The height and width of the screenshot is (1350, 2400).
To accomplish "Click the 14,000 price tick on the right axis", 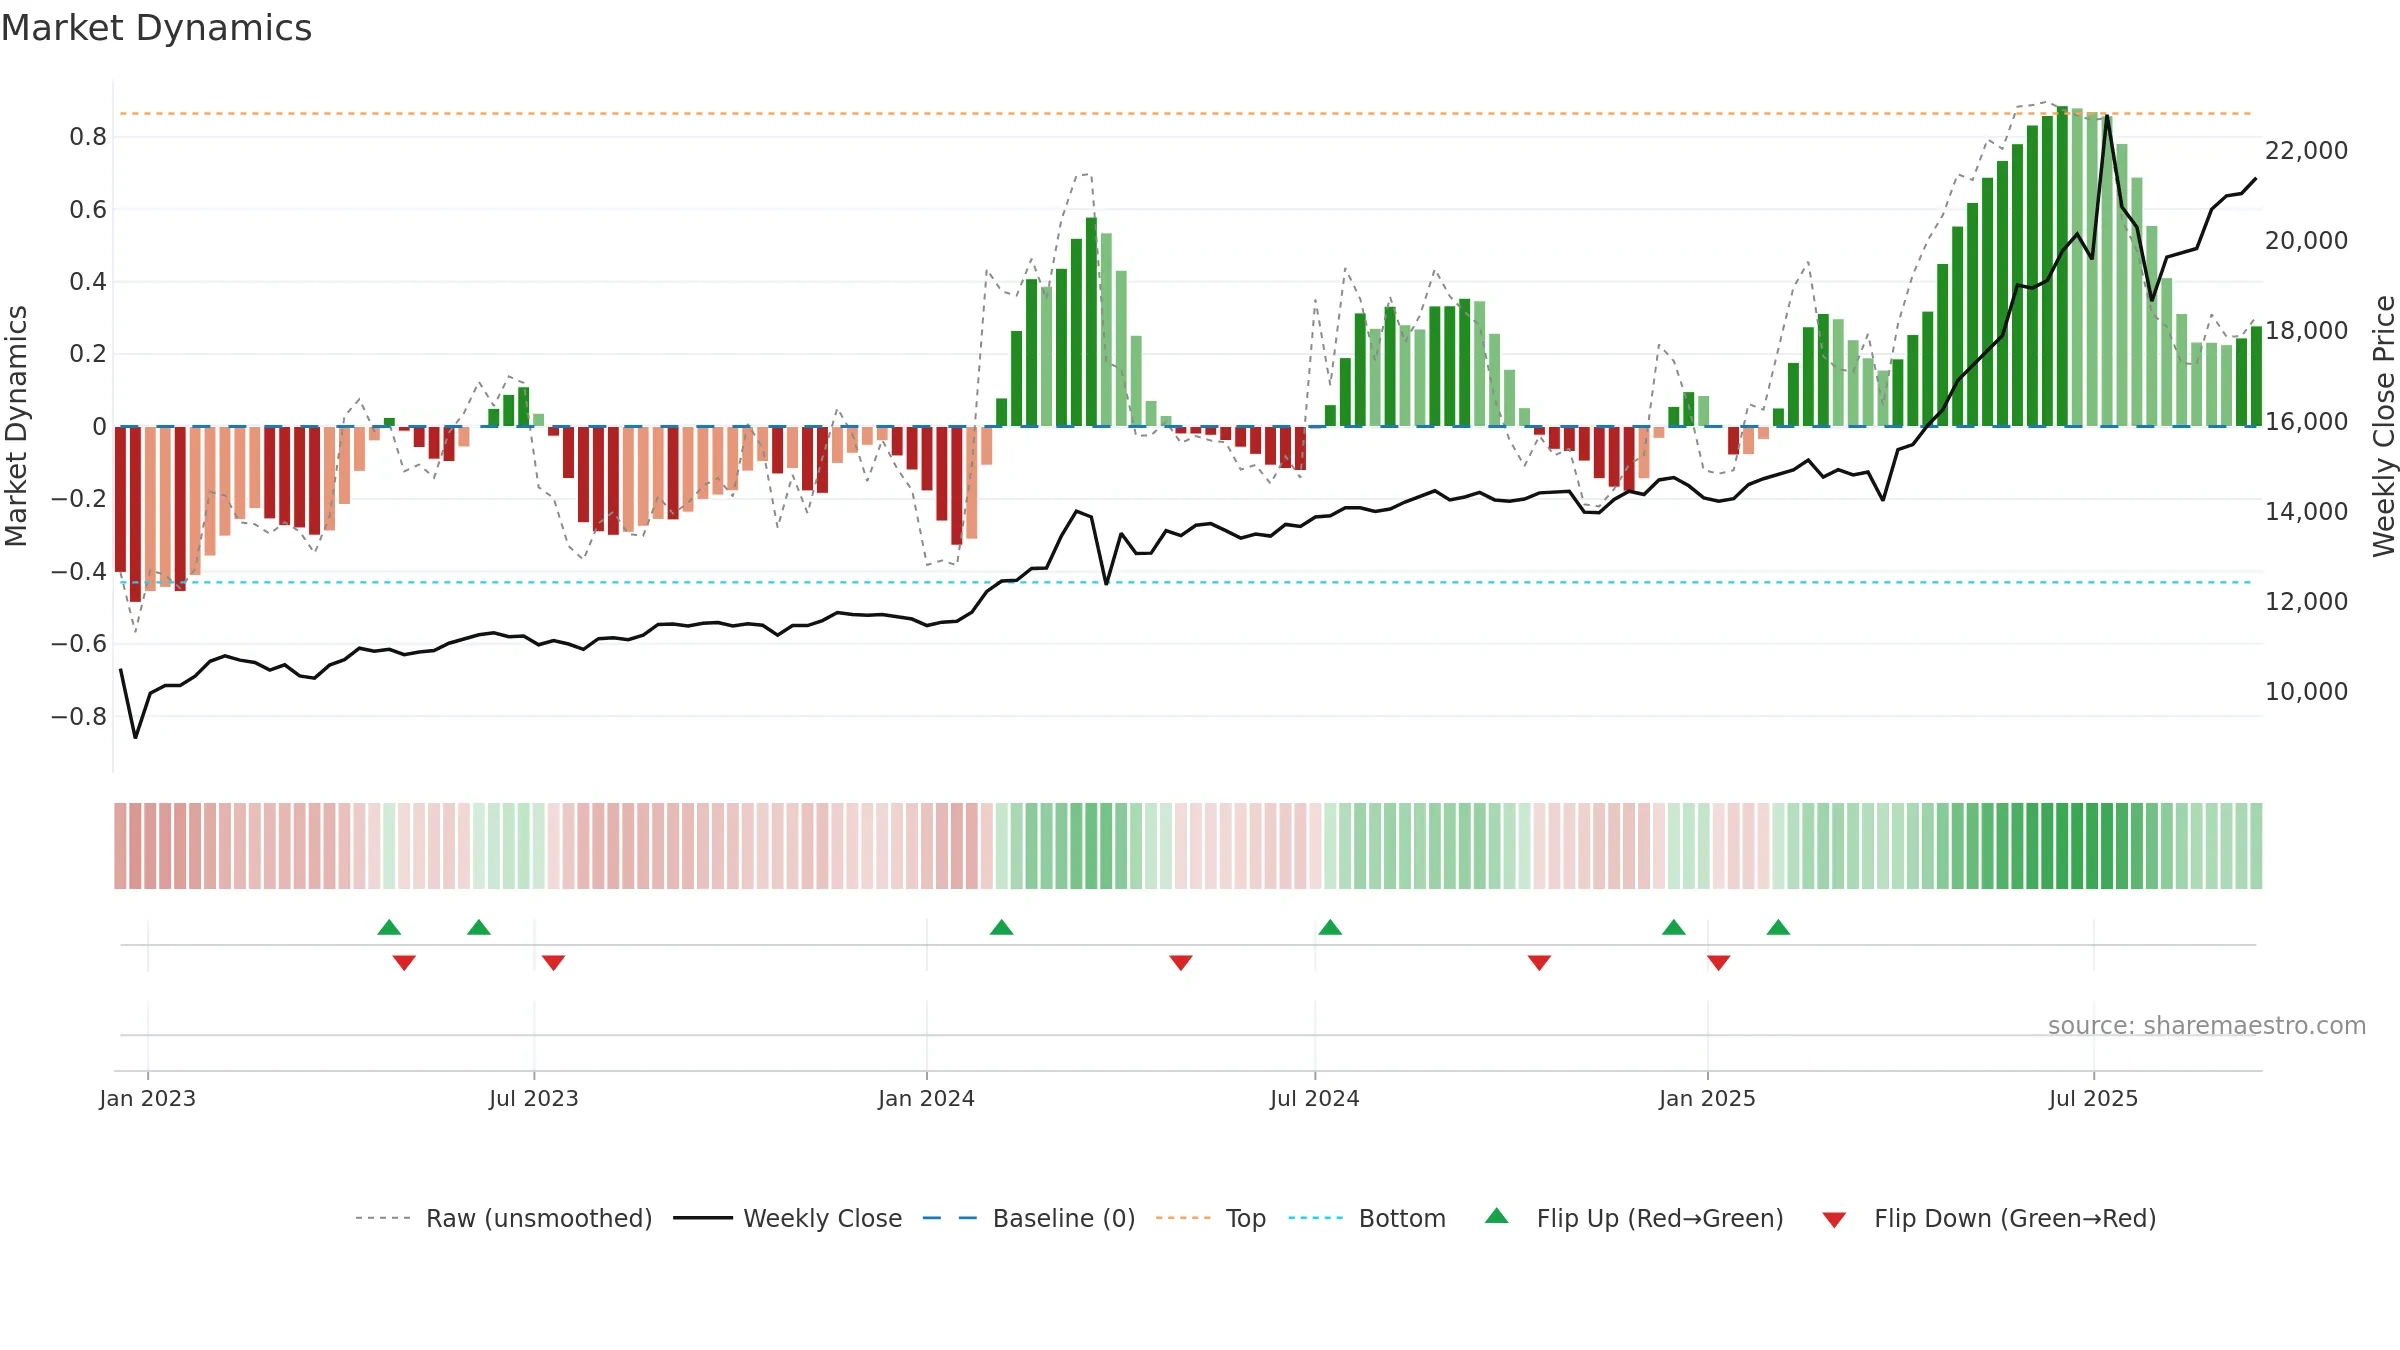I will coord(2307,512).
